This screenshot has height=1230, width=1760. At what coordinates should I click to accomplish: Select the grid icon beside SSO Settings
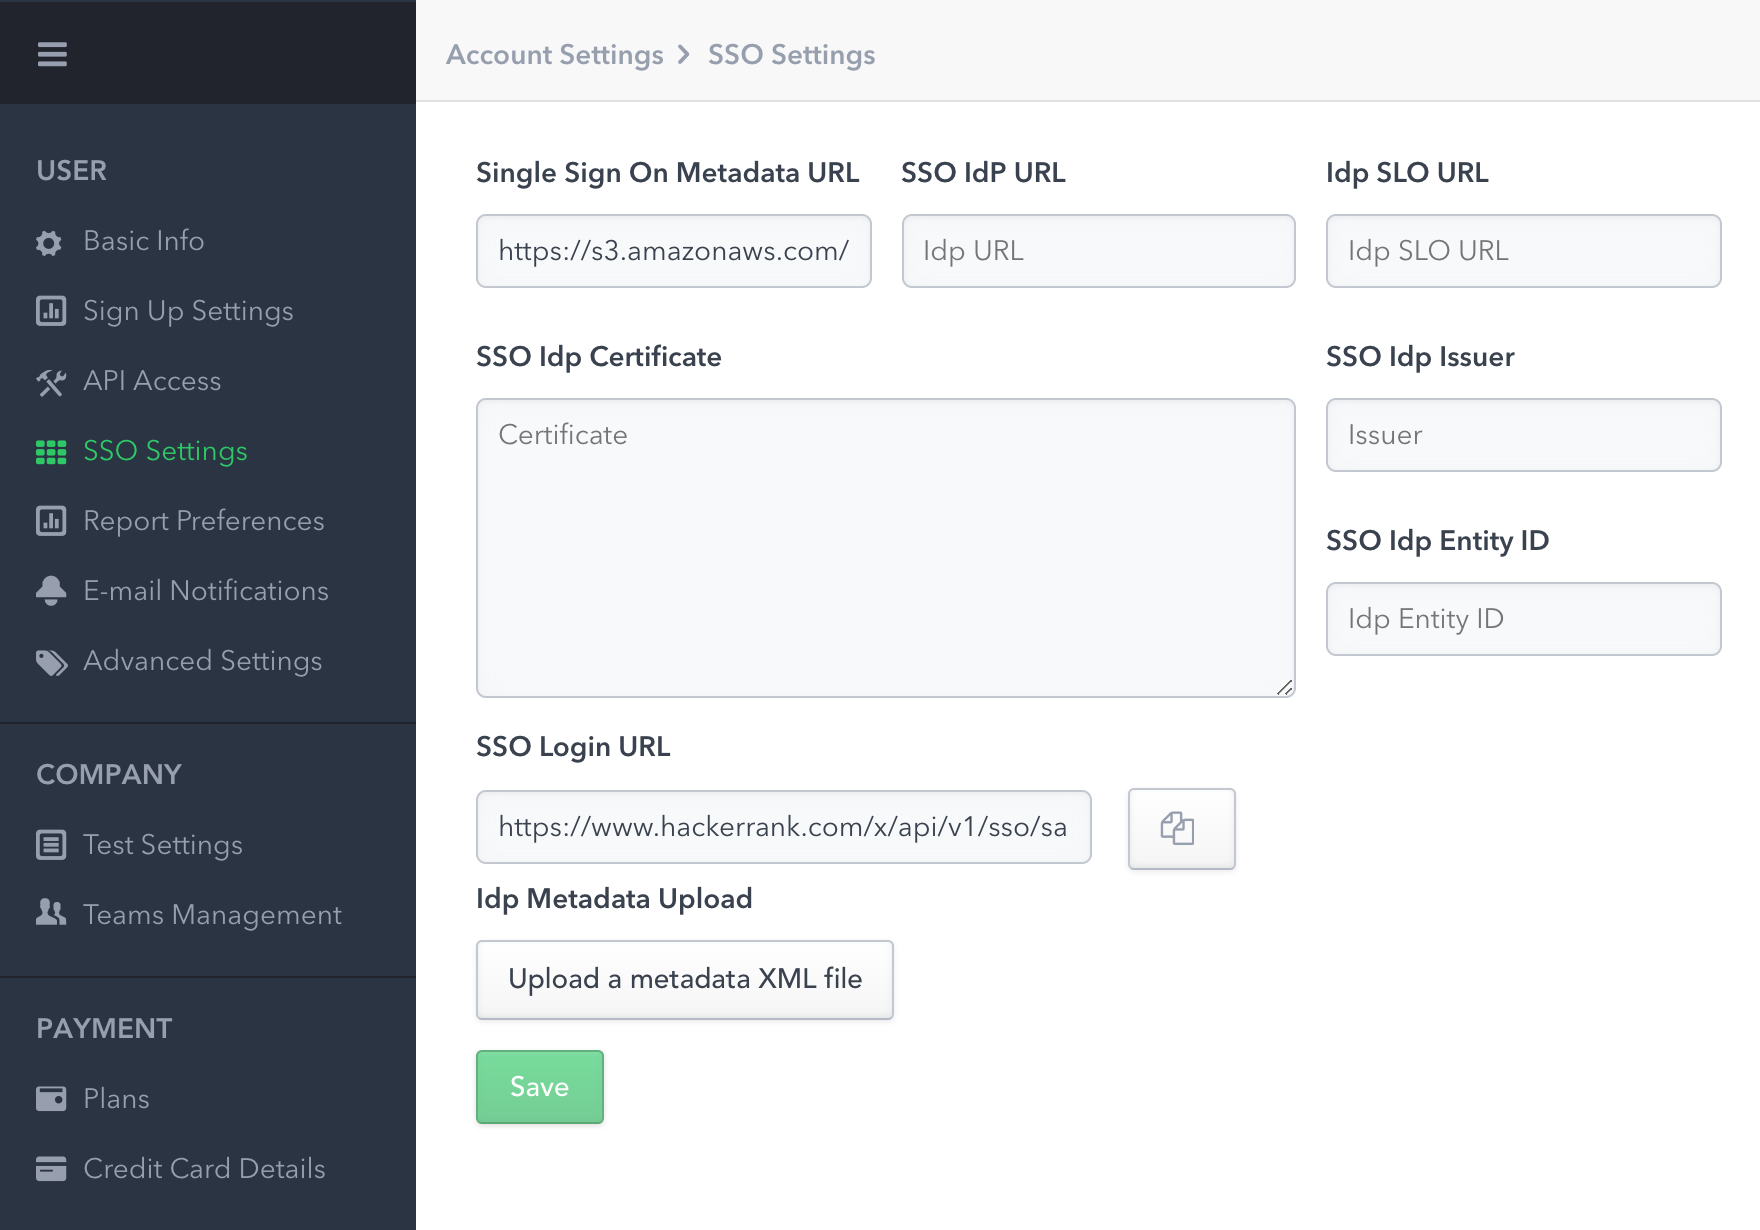(x=50, y=451)
